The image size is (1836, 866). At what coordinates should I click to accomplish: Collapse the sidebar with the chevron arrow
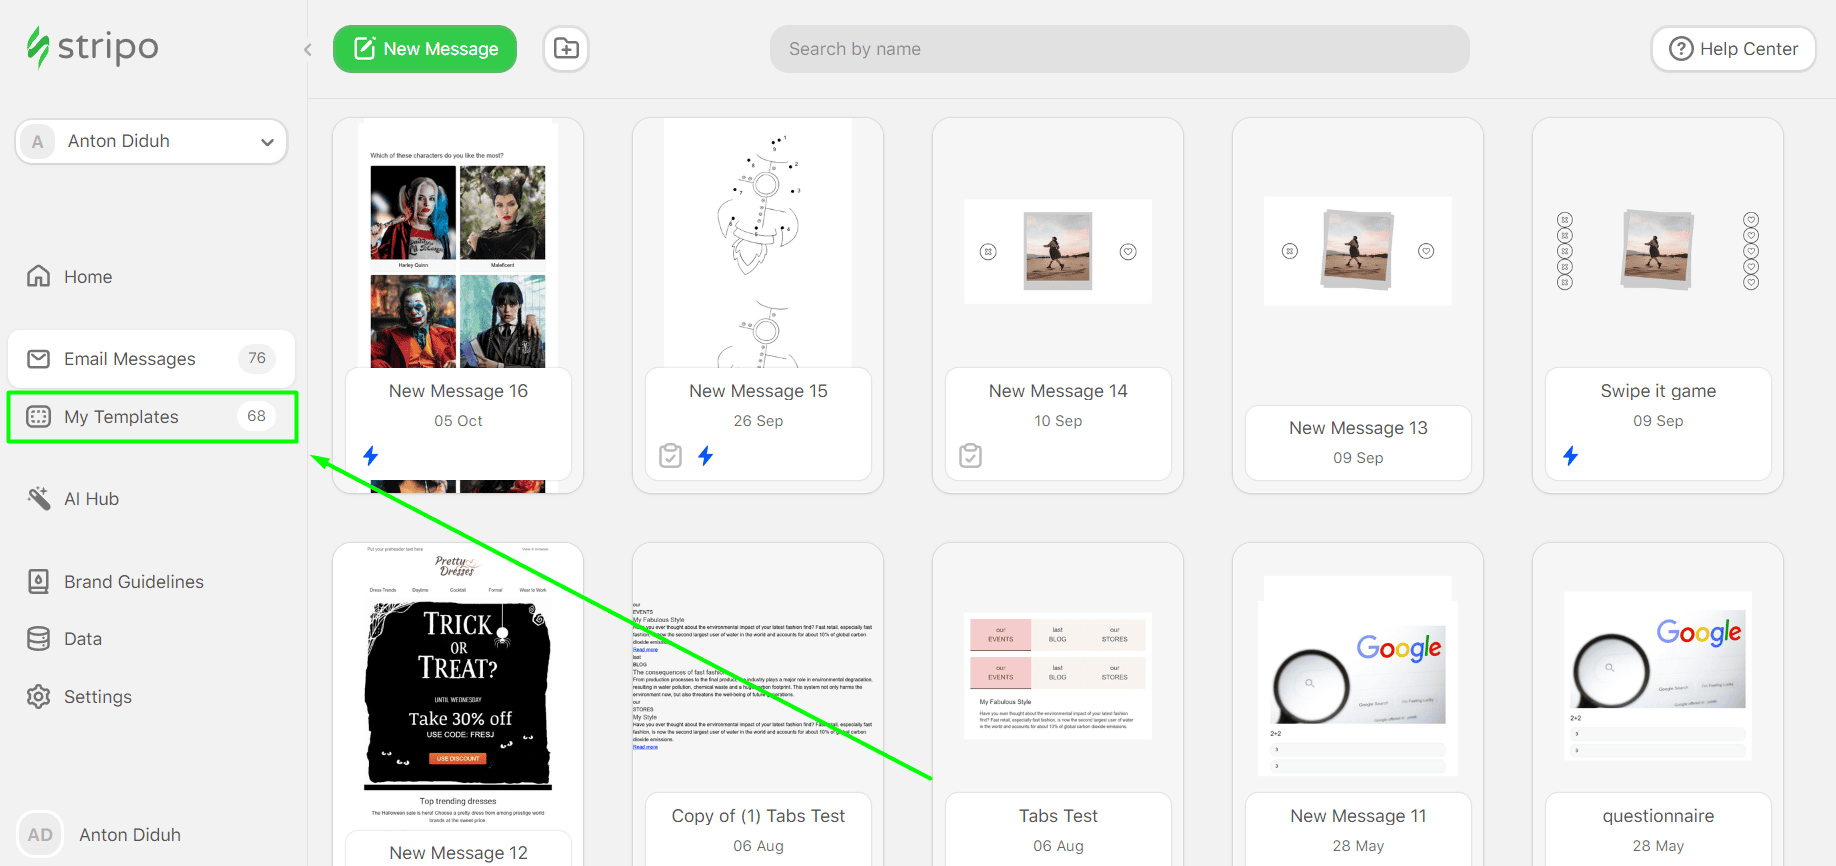pyautogui.click(x=308, y=49)
